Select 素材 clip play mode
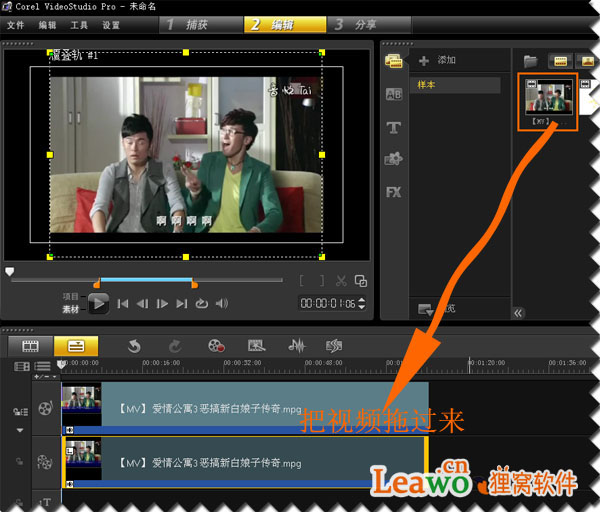This screenshot has width=600, height=512. 71,309
